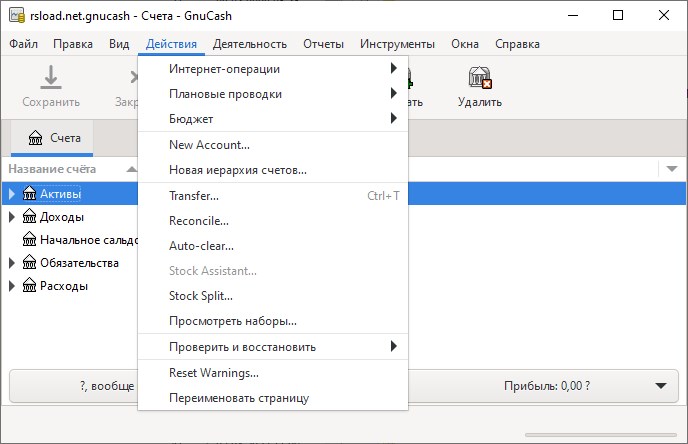
Task: Click the Активы account bank icon
Action: pyautogui.click(x=29, y=193)
